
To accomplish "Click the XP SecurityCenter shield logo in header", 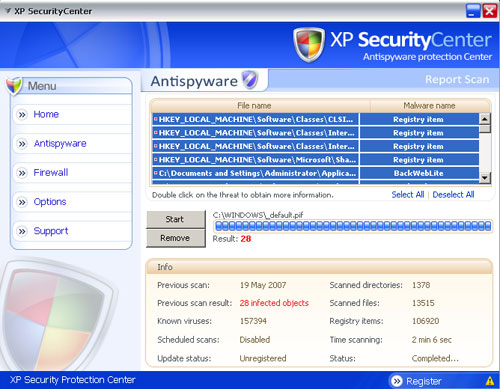I will point(309,45).
